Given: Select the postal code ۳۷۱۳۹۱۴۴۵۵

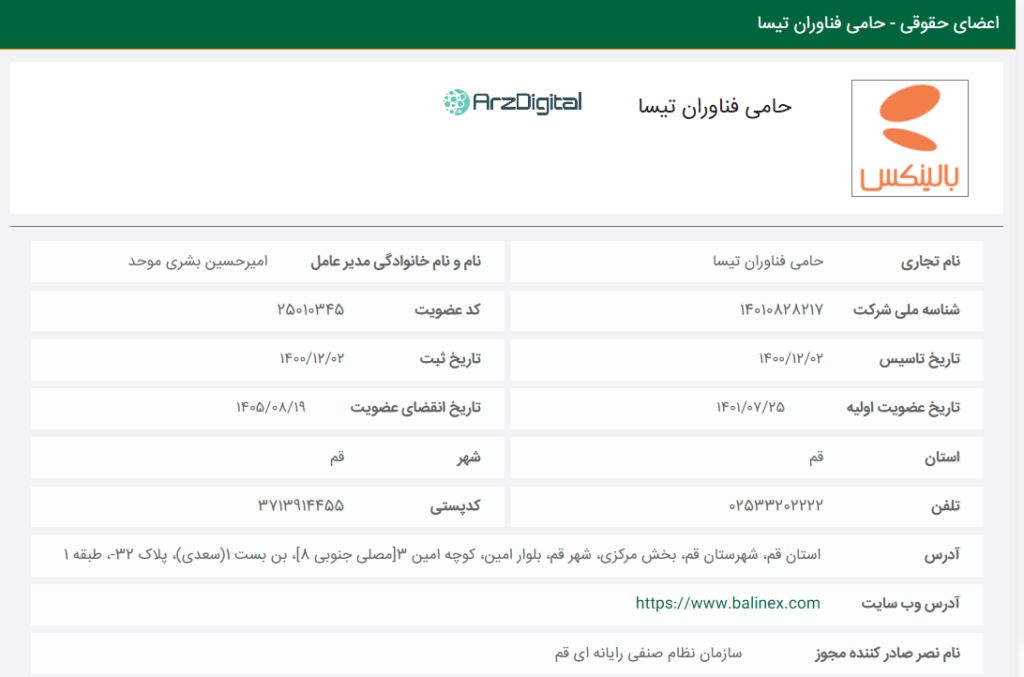Looking at the screenshot, I should 301,505.
